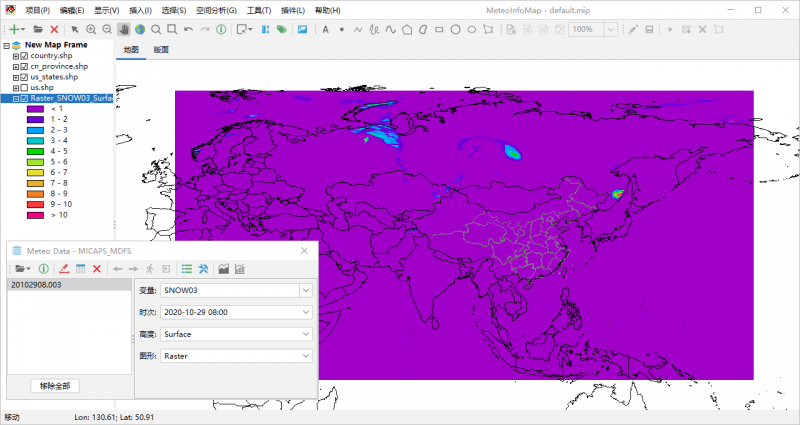
Task: Open the Identify info tool
Action: pyautogui.click(x=220, y=30)
